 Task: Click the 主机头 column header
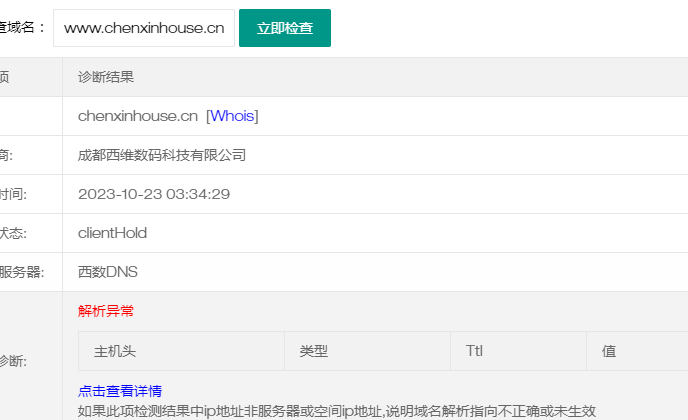[x=115, y=352]
